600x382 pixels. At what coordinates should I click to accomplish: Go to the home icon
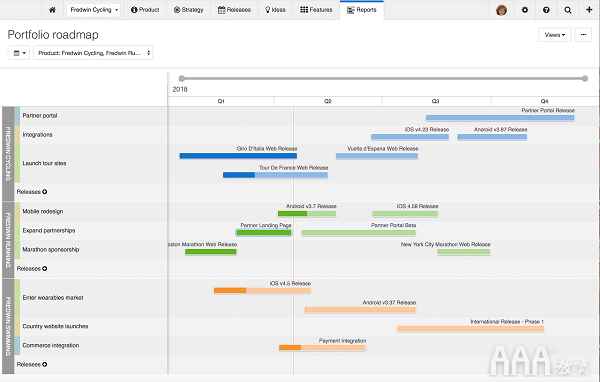tap(52, 10)
